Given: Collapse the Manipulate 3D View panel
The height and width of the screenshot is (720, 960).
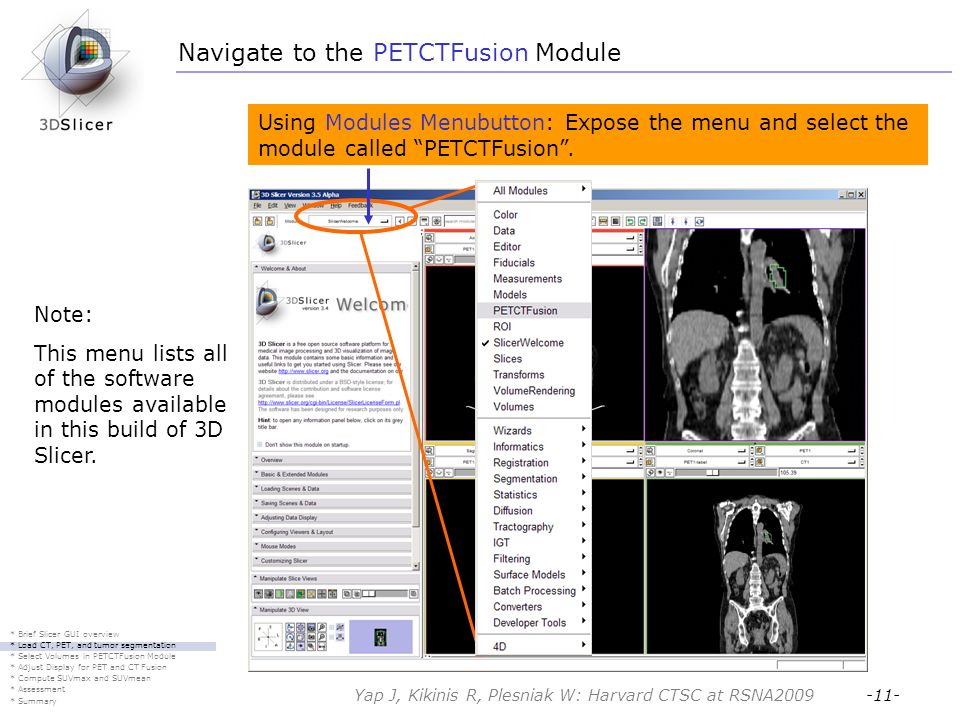Looking at the screenshot, I should click(336, 610).
